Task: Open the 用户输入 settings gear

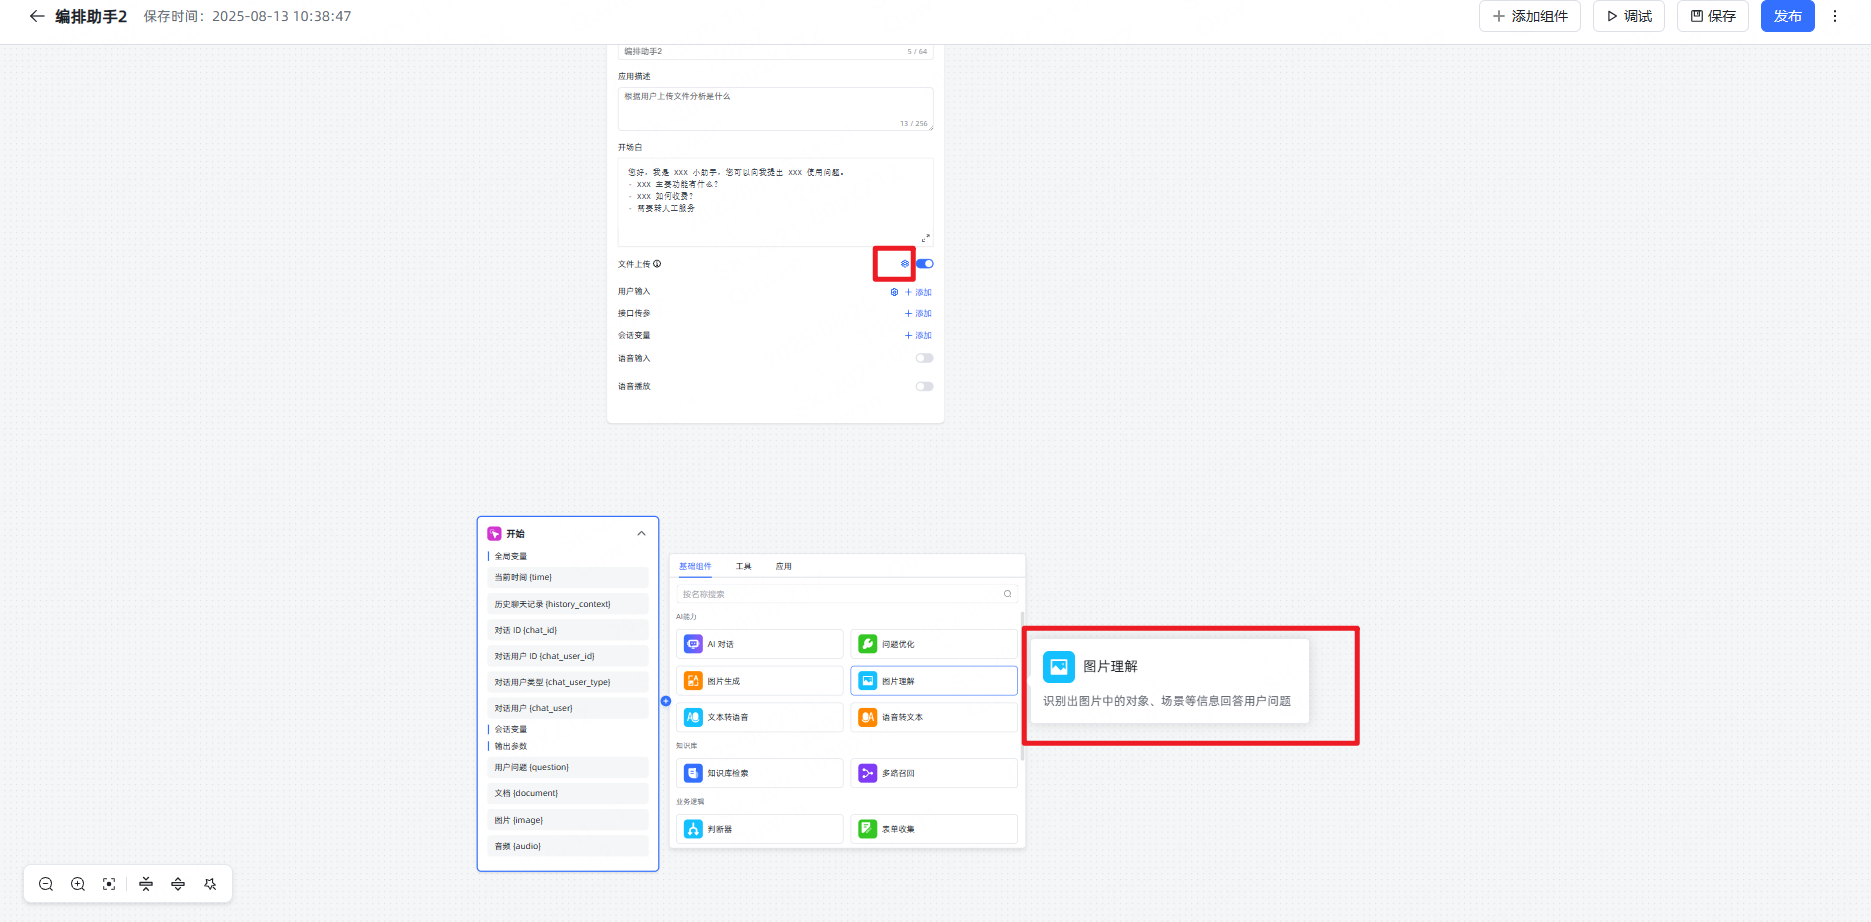Action: [x=894, y=292]
